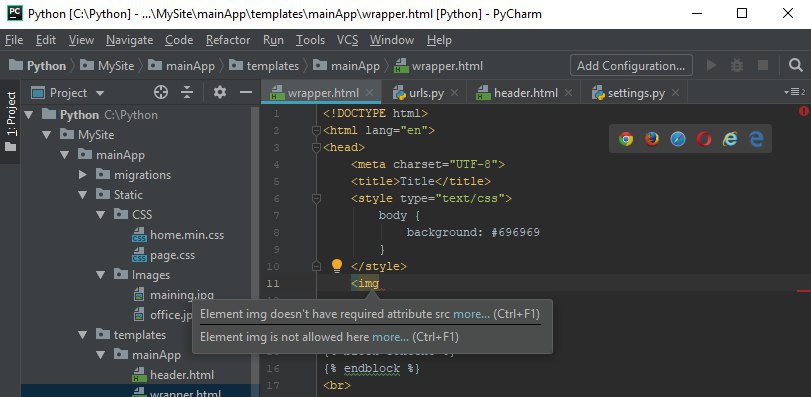This screenshot has height=397, width=811.
Task: Open the Navigate menu
Action: [129, 40]
